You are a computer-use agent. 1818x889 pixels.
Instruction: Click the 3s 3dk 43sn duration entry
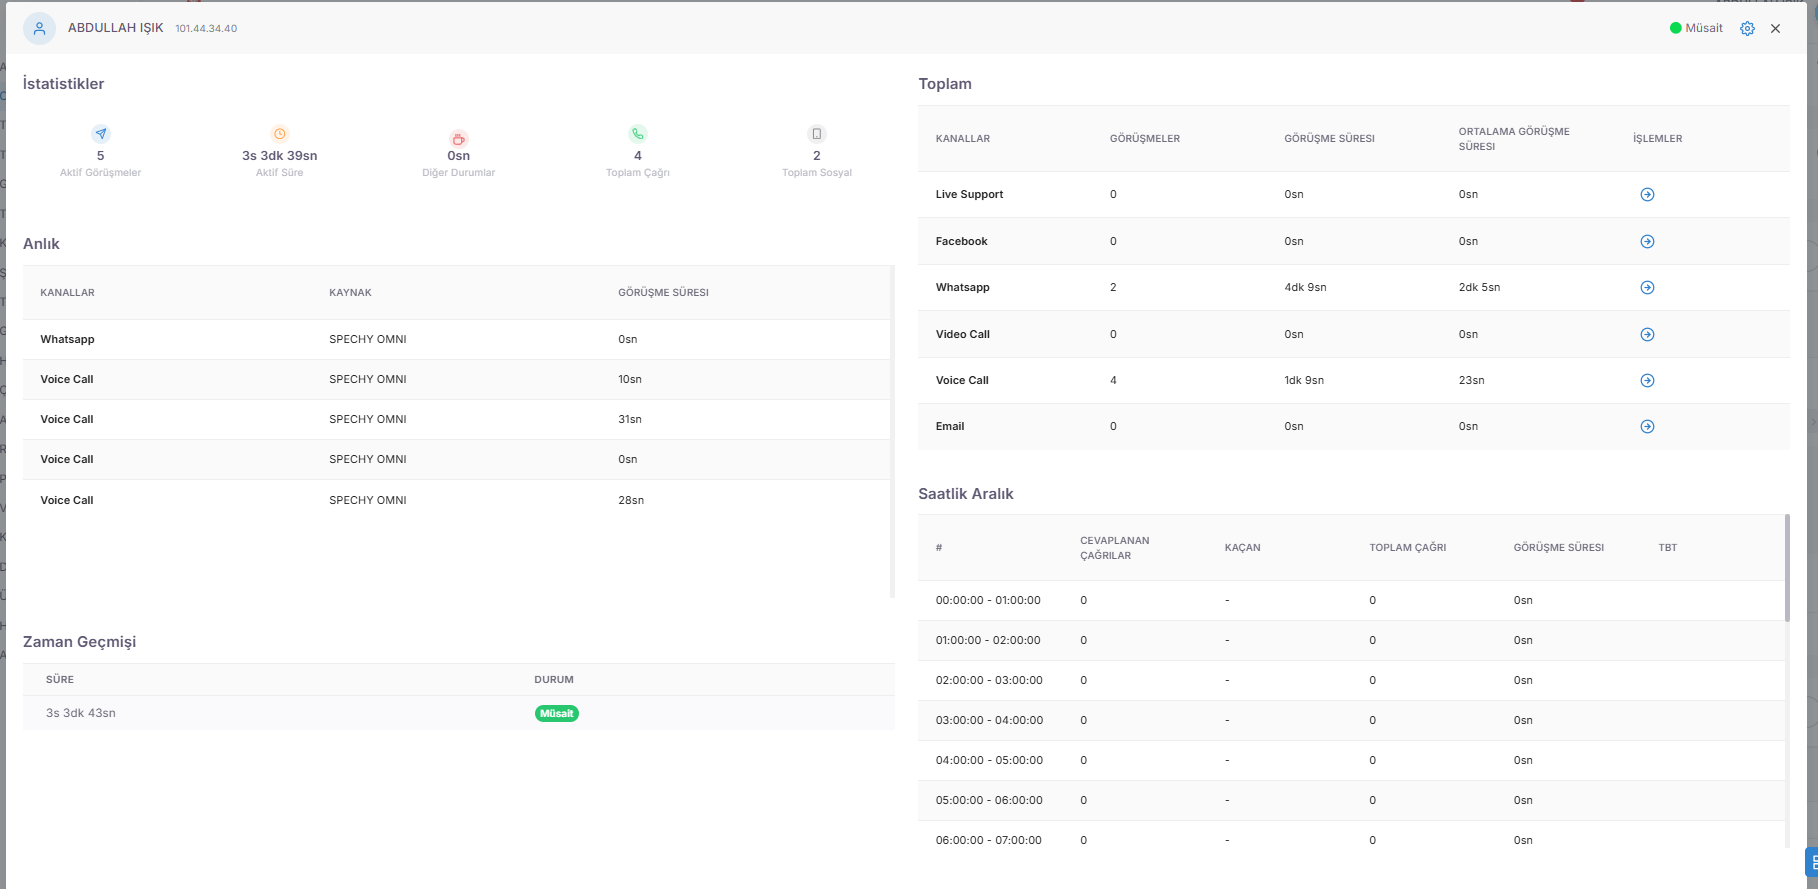(x=80, y=713)
